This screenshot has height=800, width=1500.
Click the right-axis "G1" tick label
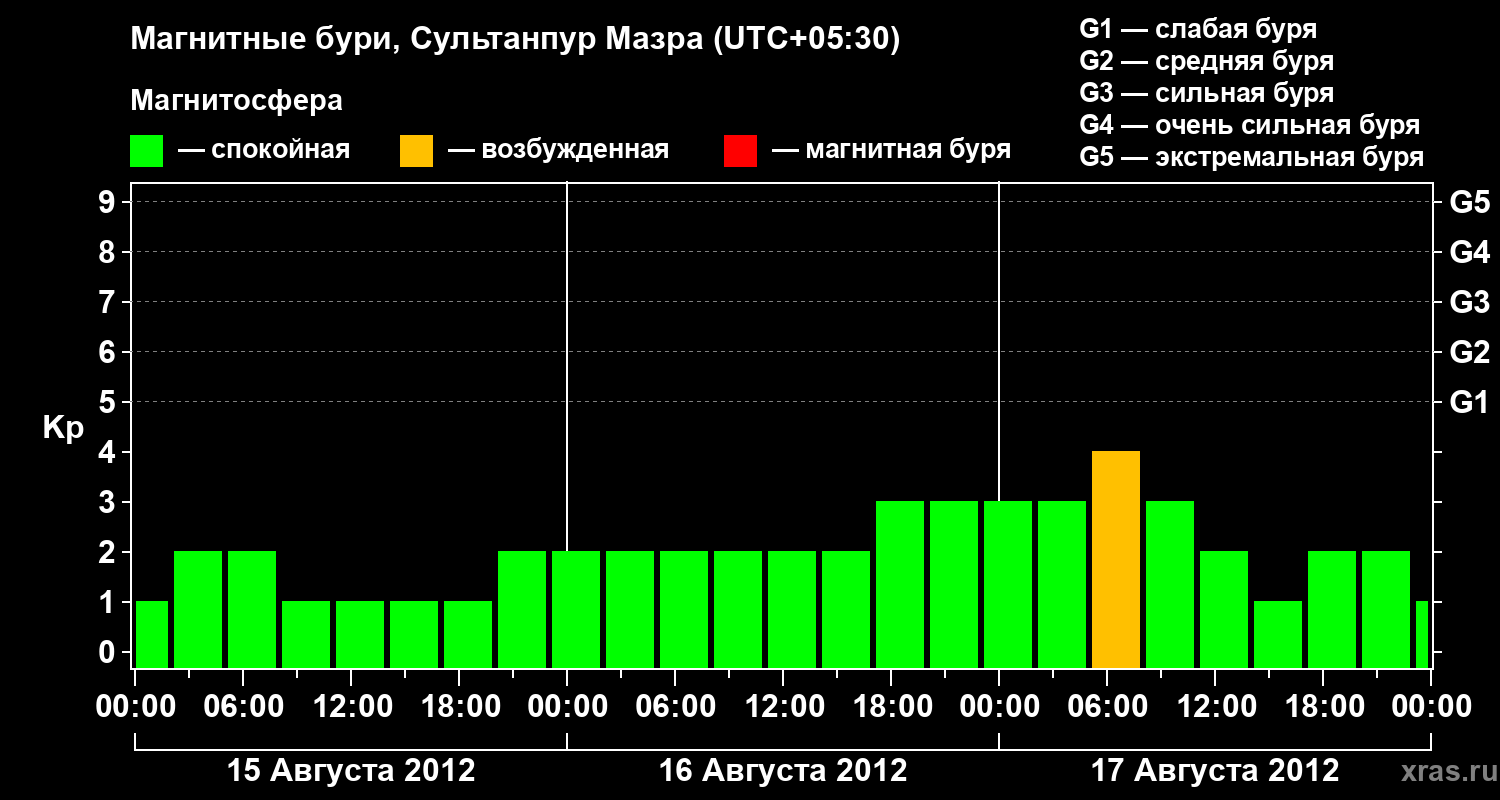click(x=1469, y=402)
